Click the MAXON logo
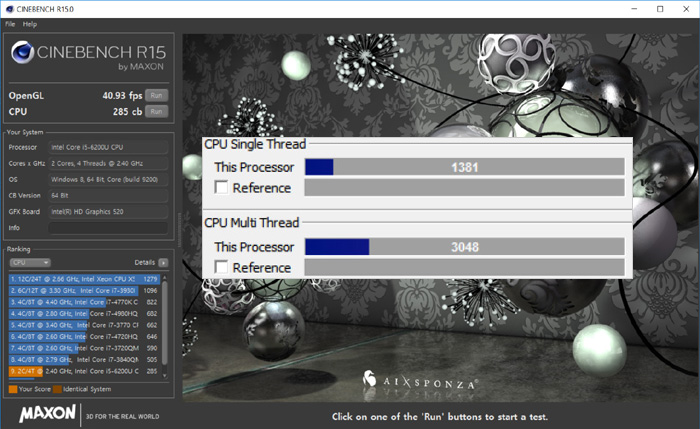 click(47, 414)
